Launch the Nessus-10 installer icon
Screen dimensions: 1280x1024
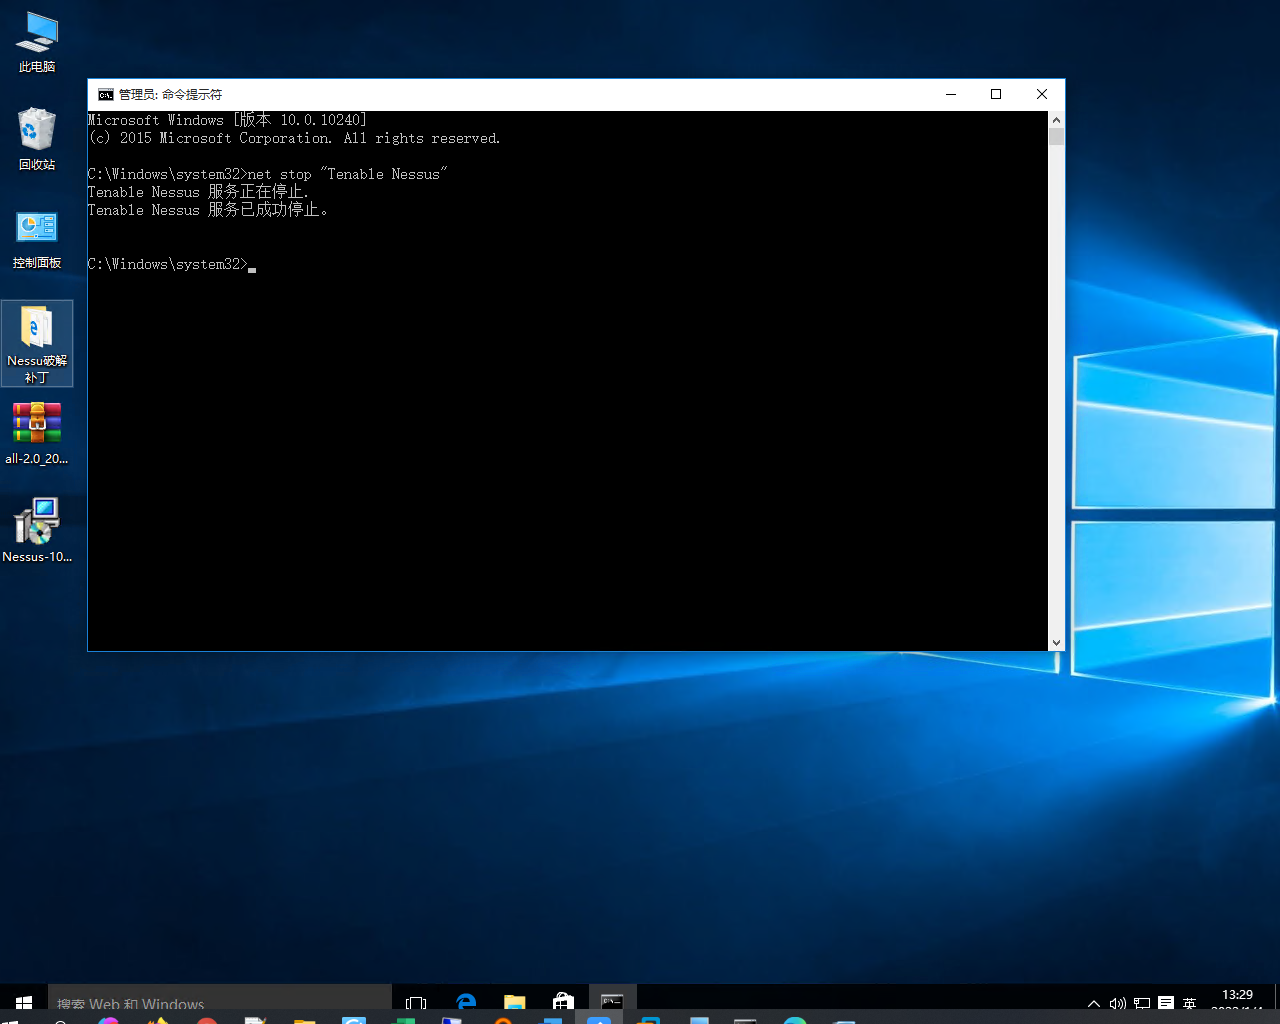37,522
